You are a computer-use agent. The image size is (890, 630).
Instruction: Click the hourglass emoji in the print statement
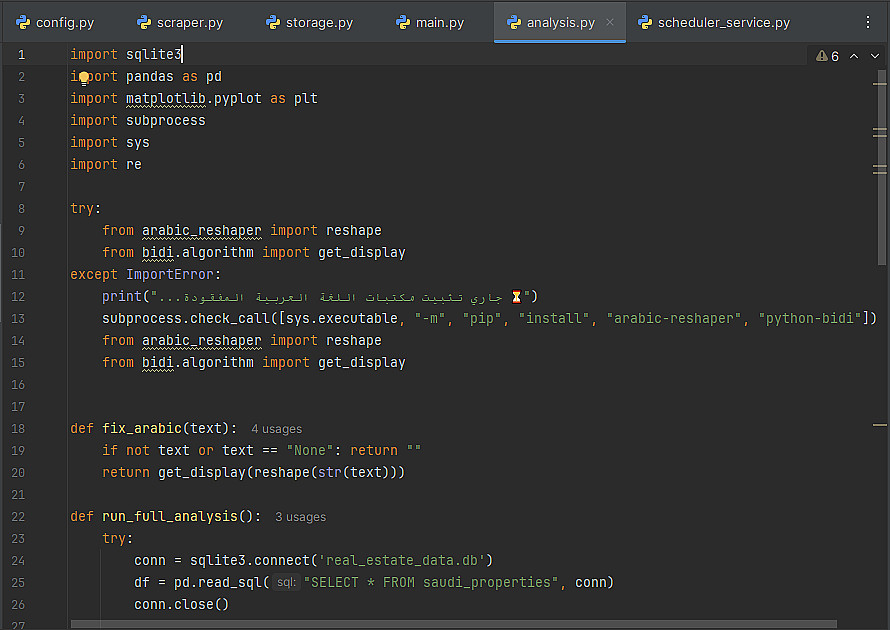tap(516, 297)
